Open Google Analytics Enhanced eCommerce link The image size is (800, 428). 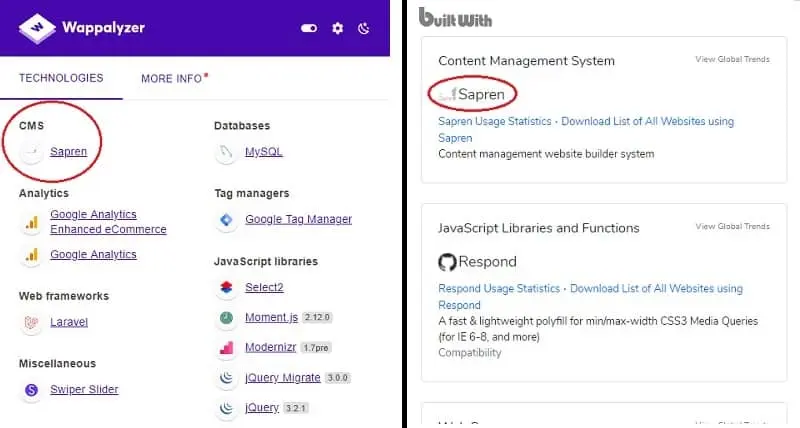[108, 222]
